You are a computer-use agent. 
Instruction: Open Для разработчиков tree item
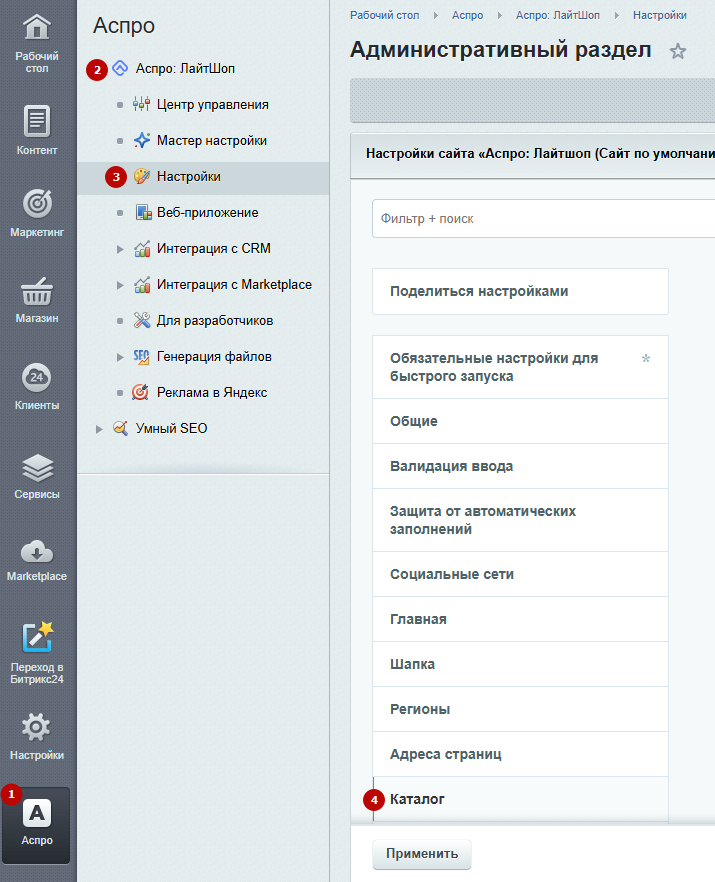coord(215,321)
